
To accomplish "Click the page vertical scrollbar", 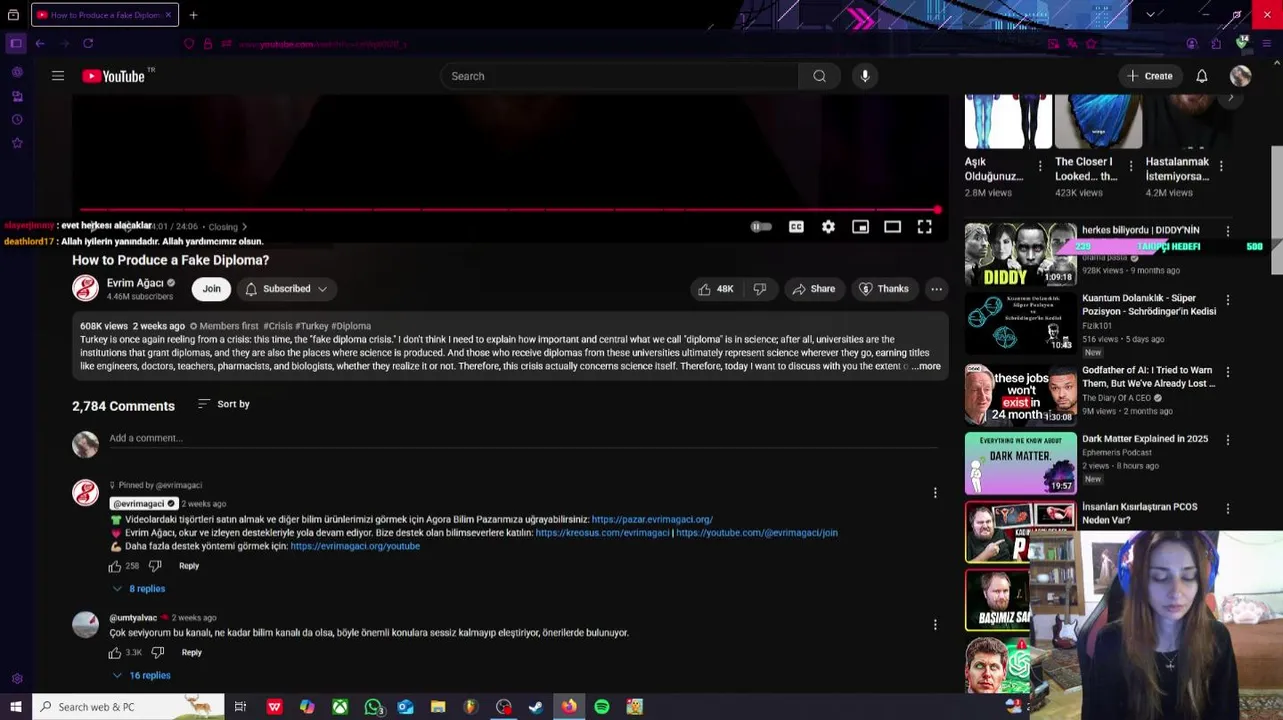I will [1276, 210].
